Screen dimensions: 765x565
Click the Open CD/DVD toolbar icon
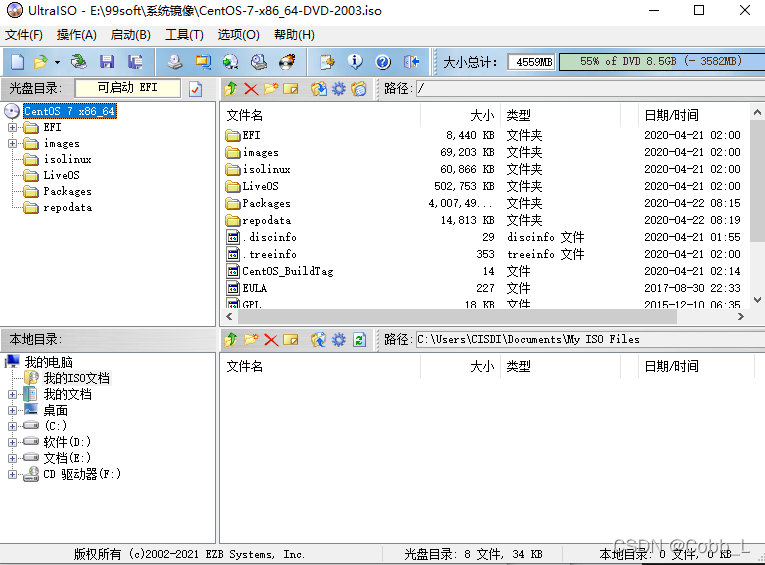(x=78, y=62)
